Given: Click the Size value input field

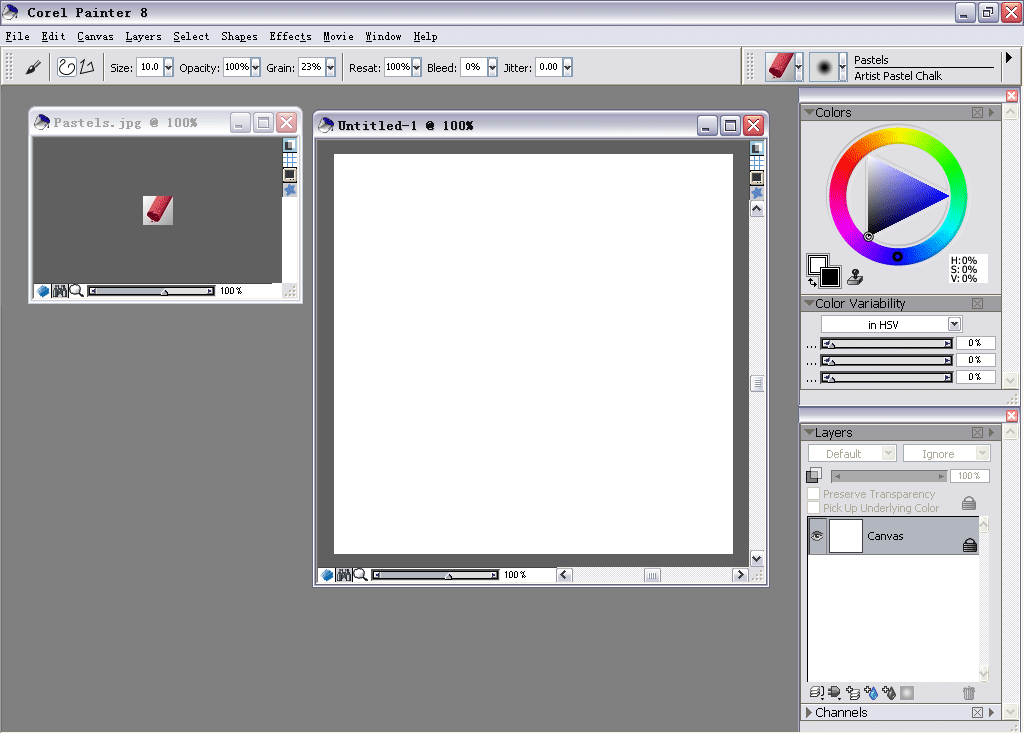Looking at the screenshot, I should 150,67.
